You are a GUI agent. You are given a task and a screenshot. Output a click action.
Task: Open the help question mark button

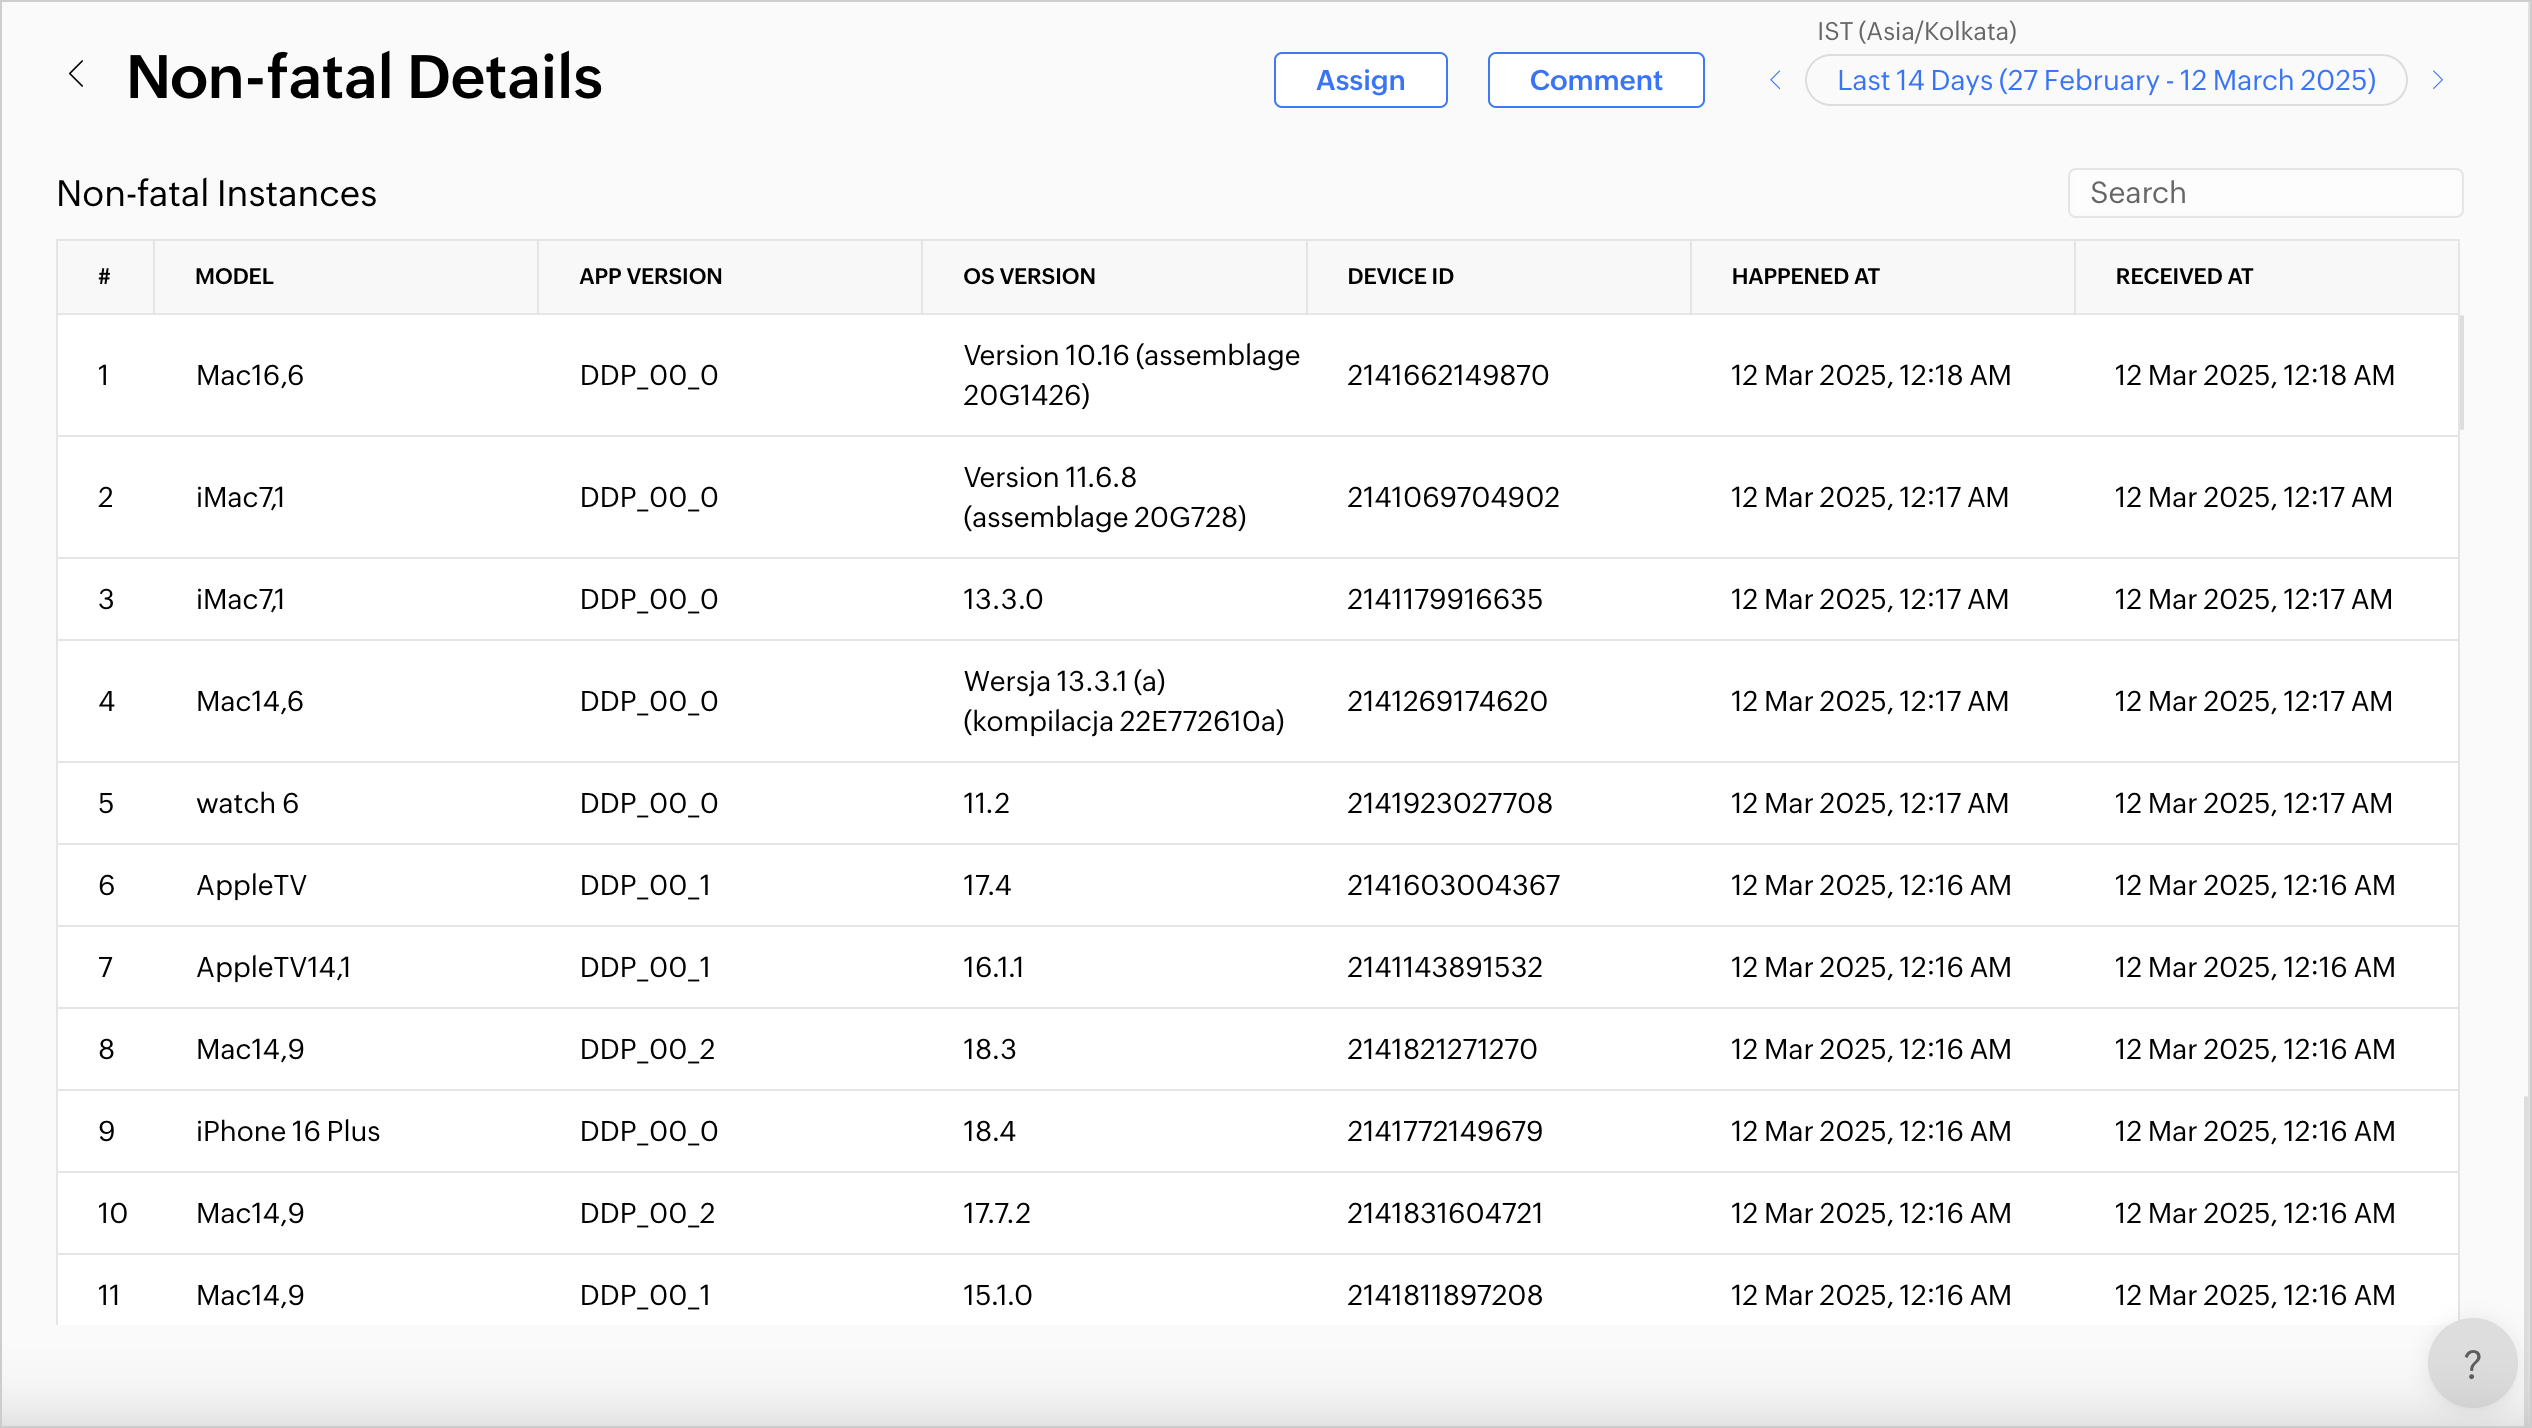(2472, 1364)
